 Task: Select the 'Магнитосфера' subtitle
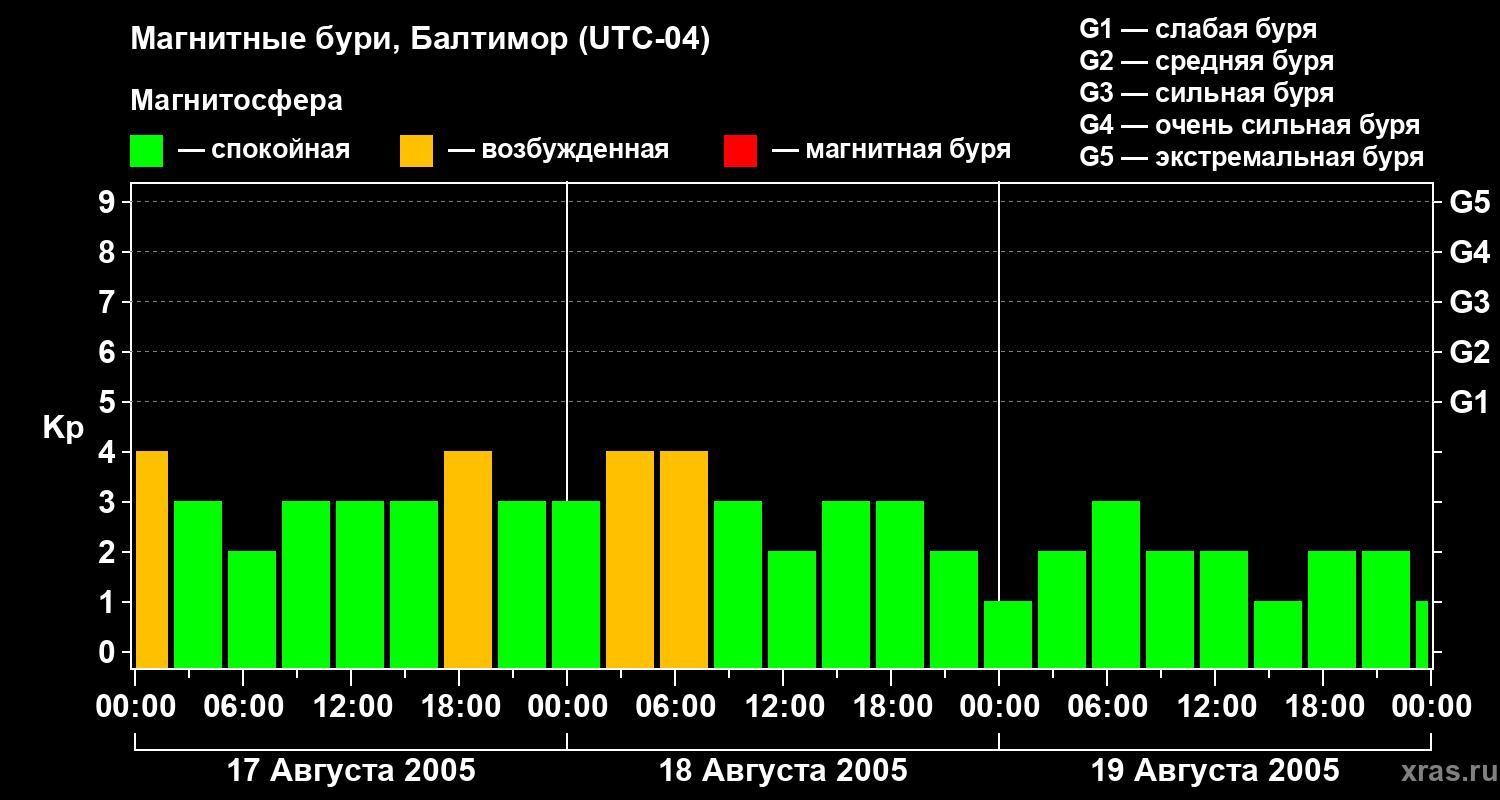coord(236,101)
